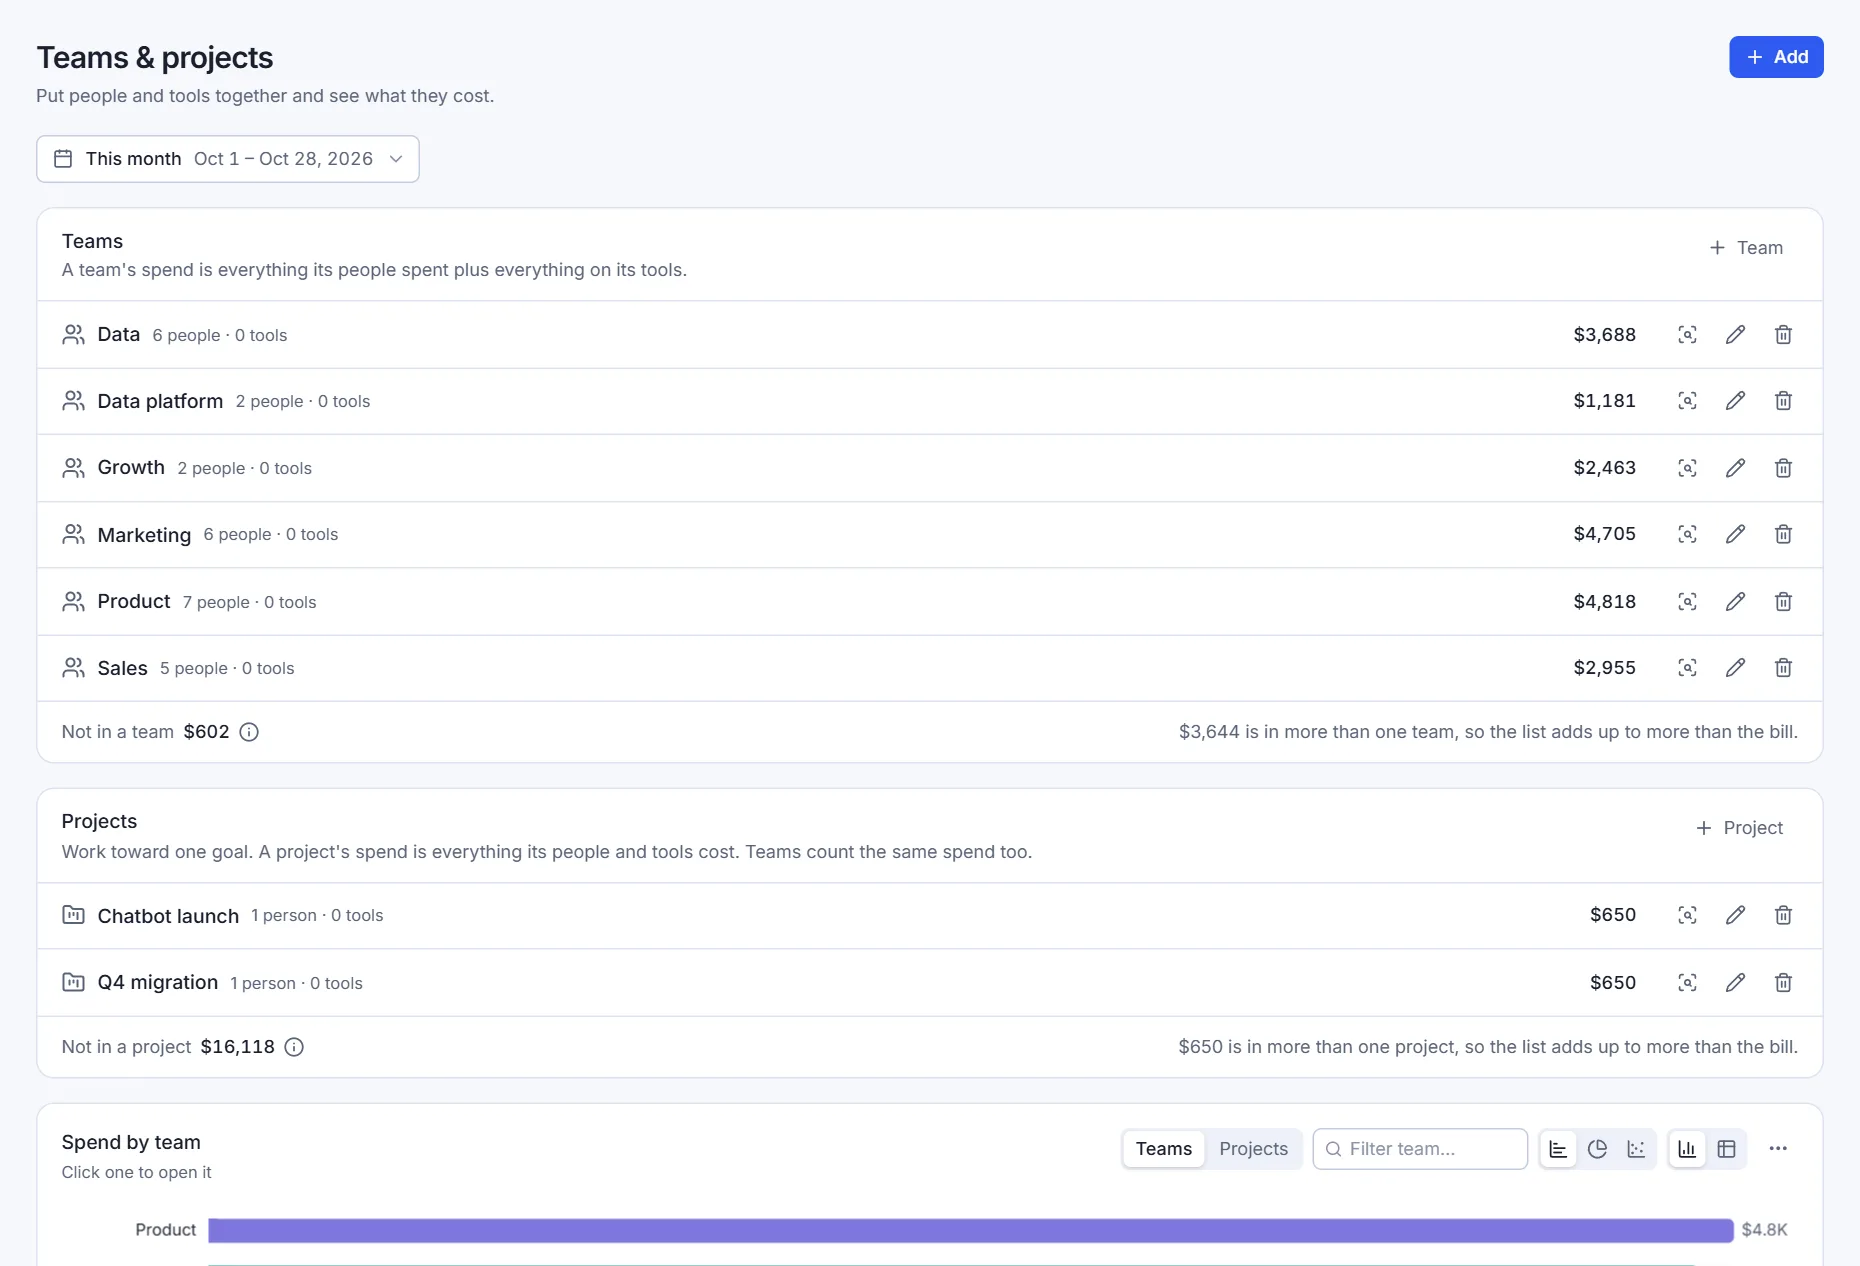Screen dimensions: 1860x1266
Task: Open the more options menu for Spend by team
Action: pyautogui.click(x=1778, y=1149)
